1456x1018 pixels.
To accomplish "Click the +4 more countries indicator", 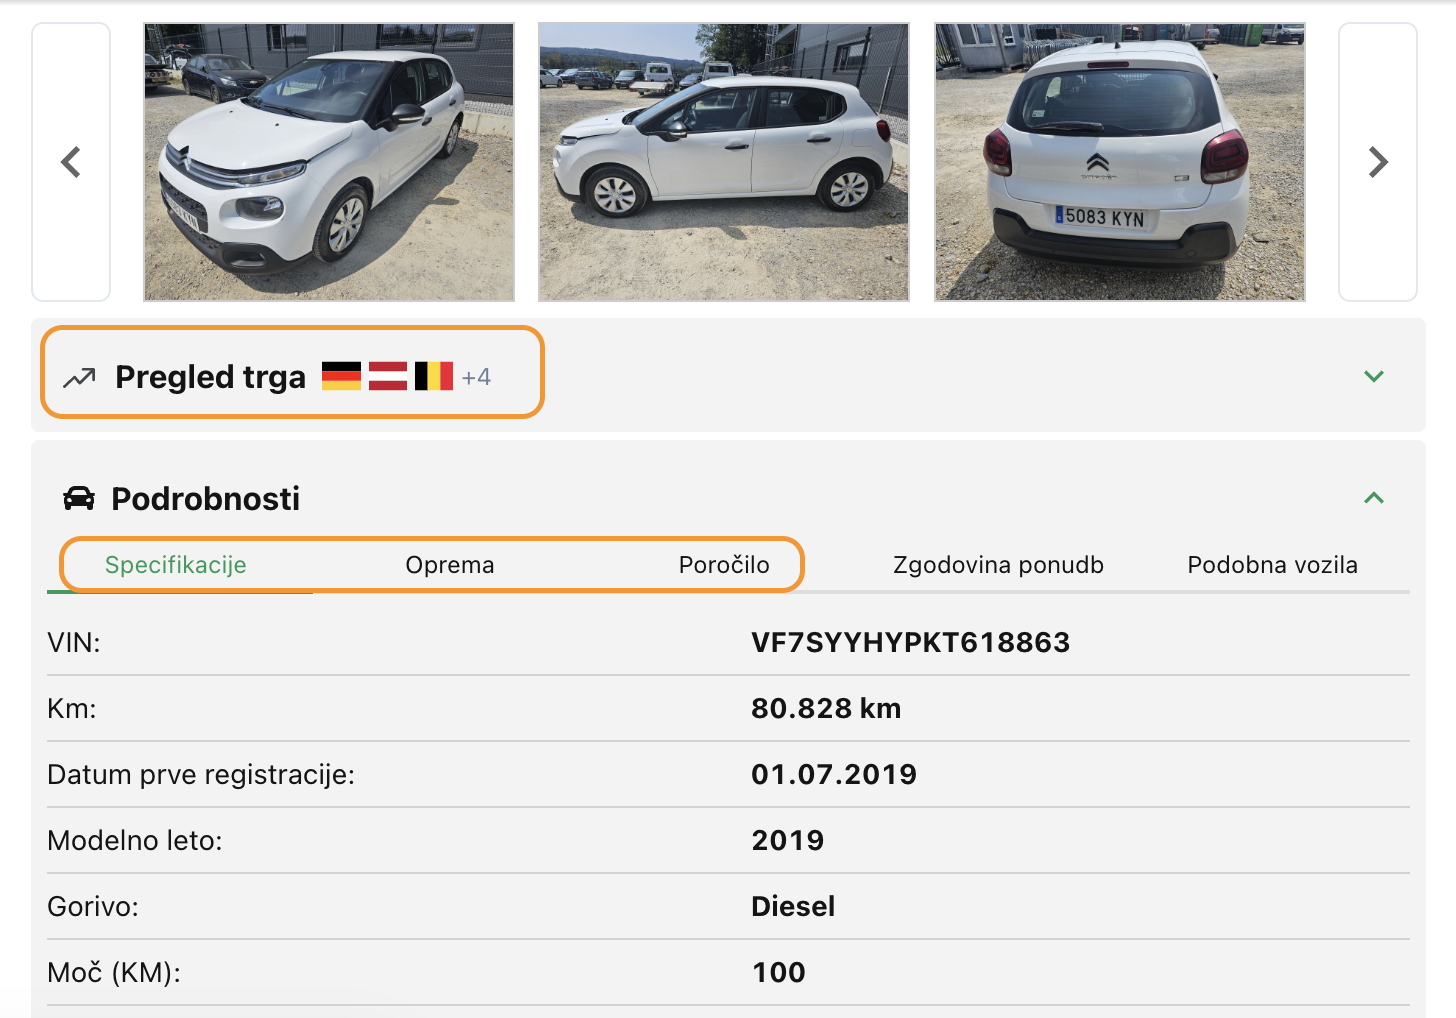I will pyautogui.click(x=476, y=378).
